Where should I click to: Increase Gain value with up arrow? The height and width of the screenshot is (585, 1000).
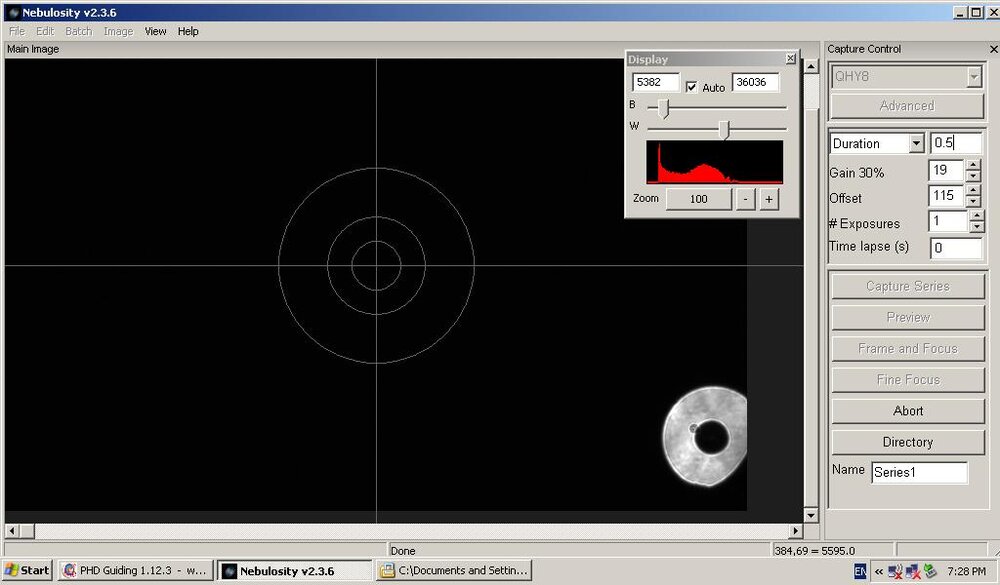pyautogui.click(x=973, y=165)
